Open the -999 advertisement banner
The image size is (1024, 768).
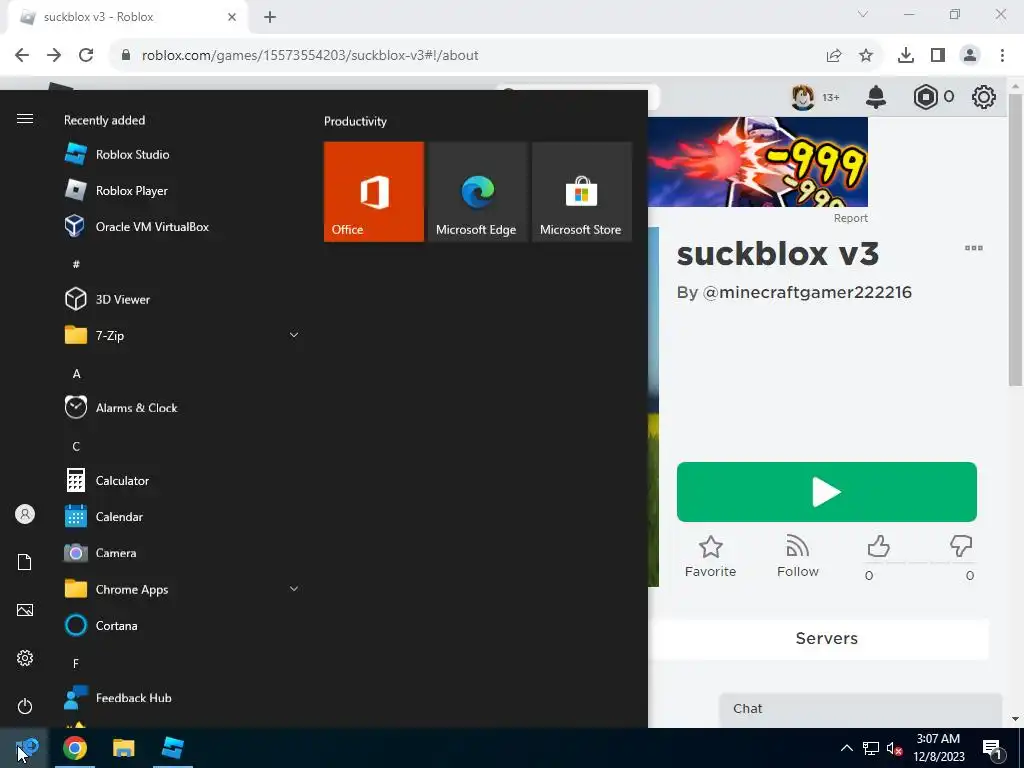(758, 162)
